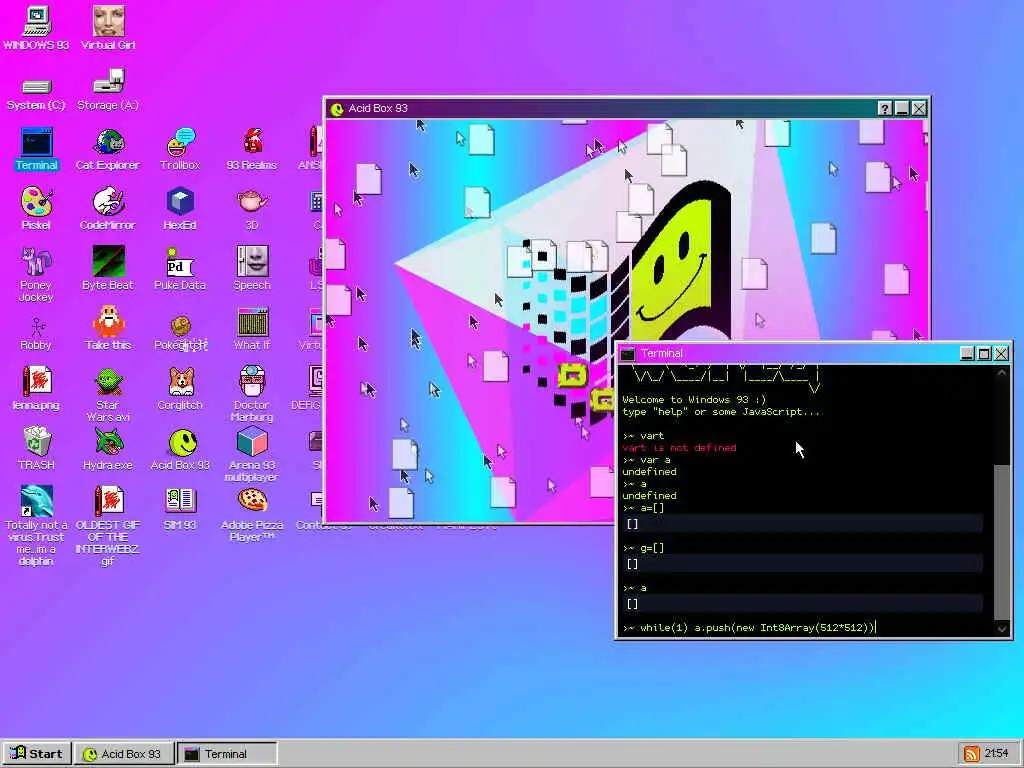Open the 3D teapot icon
This screenshot has height=768, width=1024.
(252, 209)
